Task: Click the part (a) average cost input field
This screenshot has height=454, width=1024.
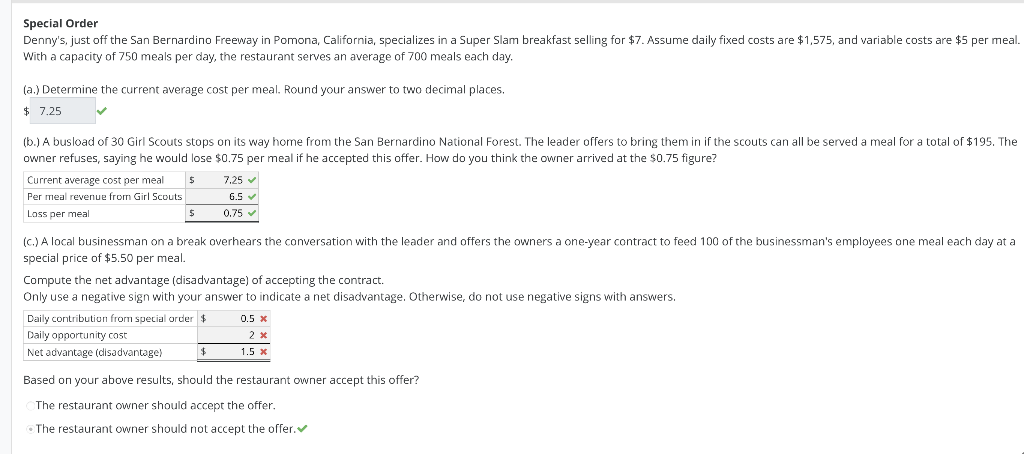Action: click(63, 111)
